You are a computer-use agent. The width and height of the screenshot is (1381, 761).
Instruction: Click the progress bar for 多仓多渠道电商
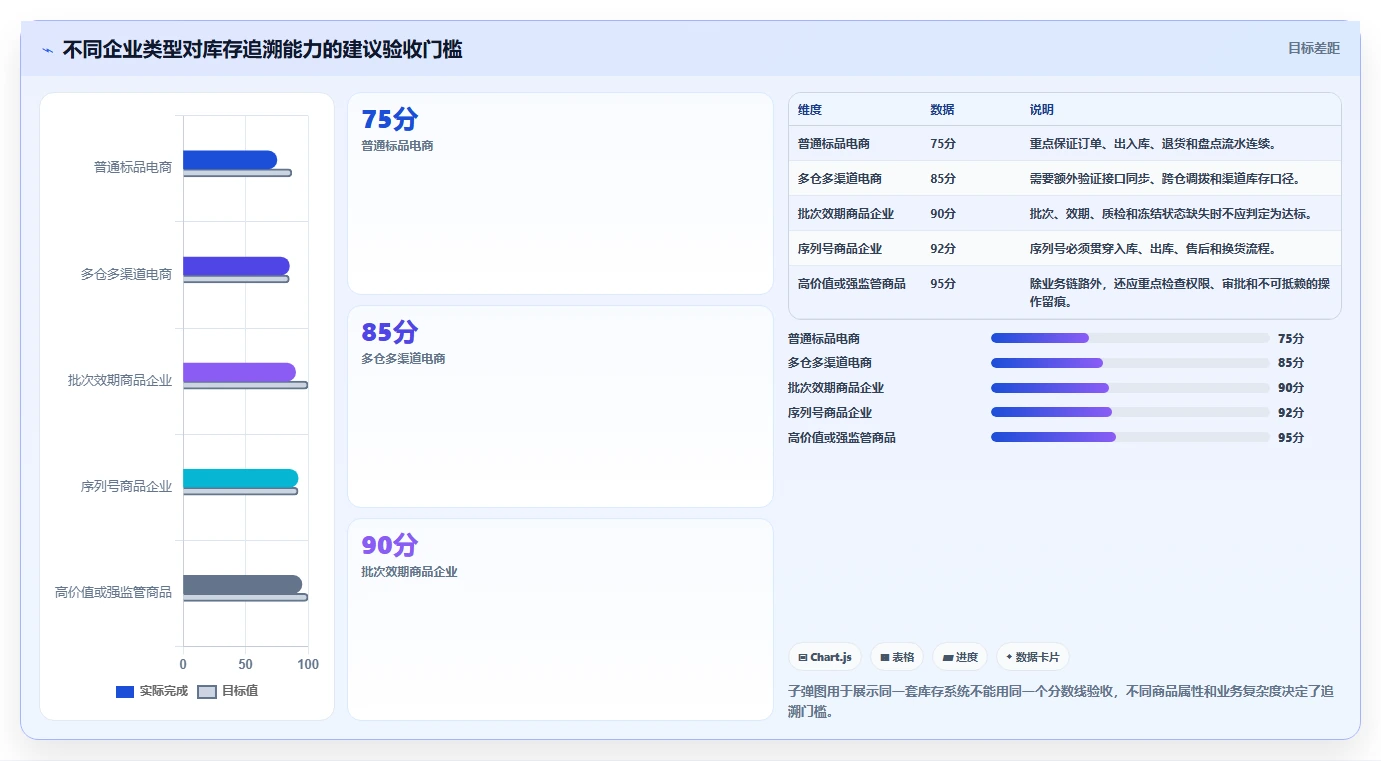click(1130, 363)
